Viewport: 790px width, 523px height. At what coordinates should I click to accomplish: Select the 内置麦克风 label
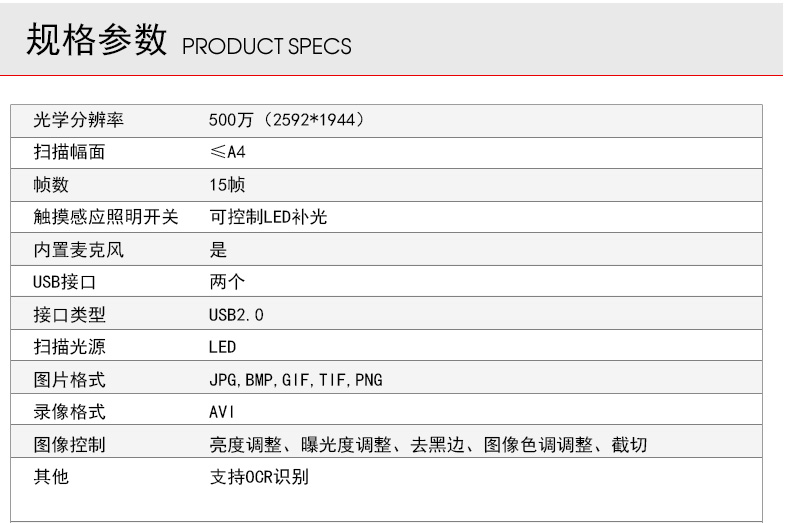pyautogui.click(x=77, y=250)
